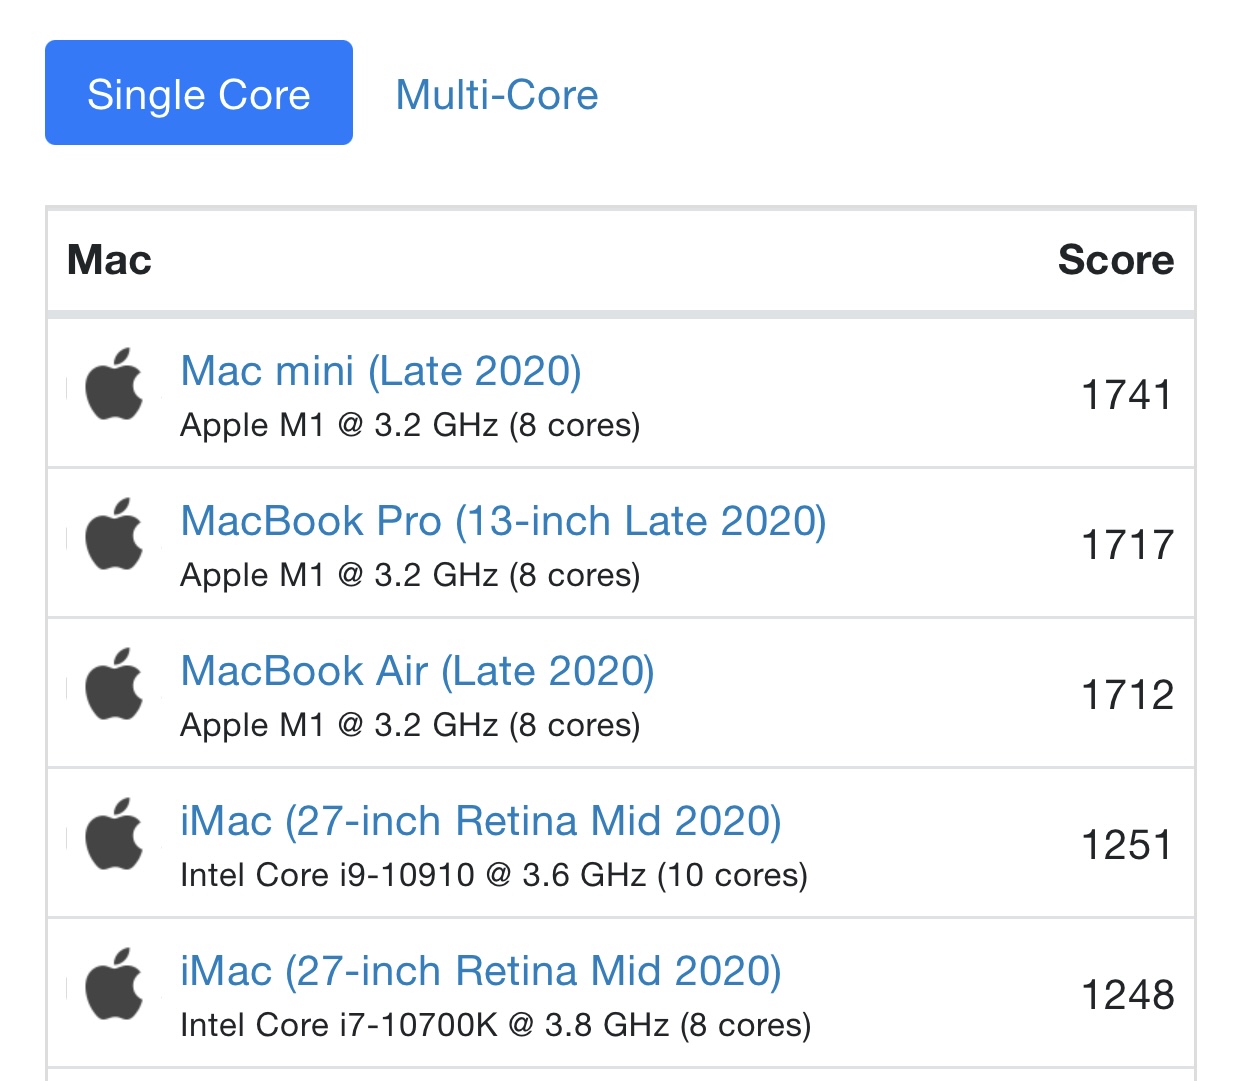Click the 1712 score for MacBook Air

pos(1126,695)
